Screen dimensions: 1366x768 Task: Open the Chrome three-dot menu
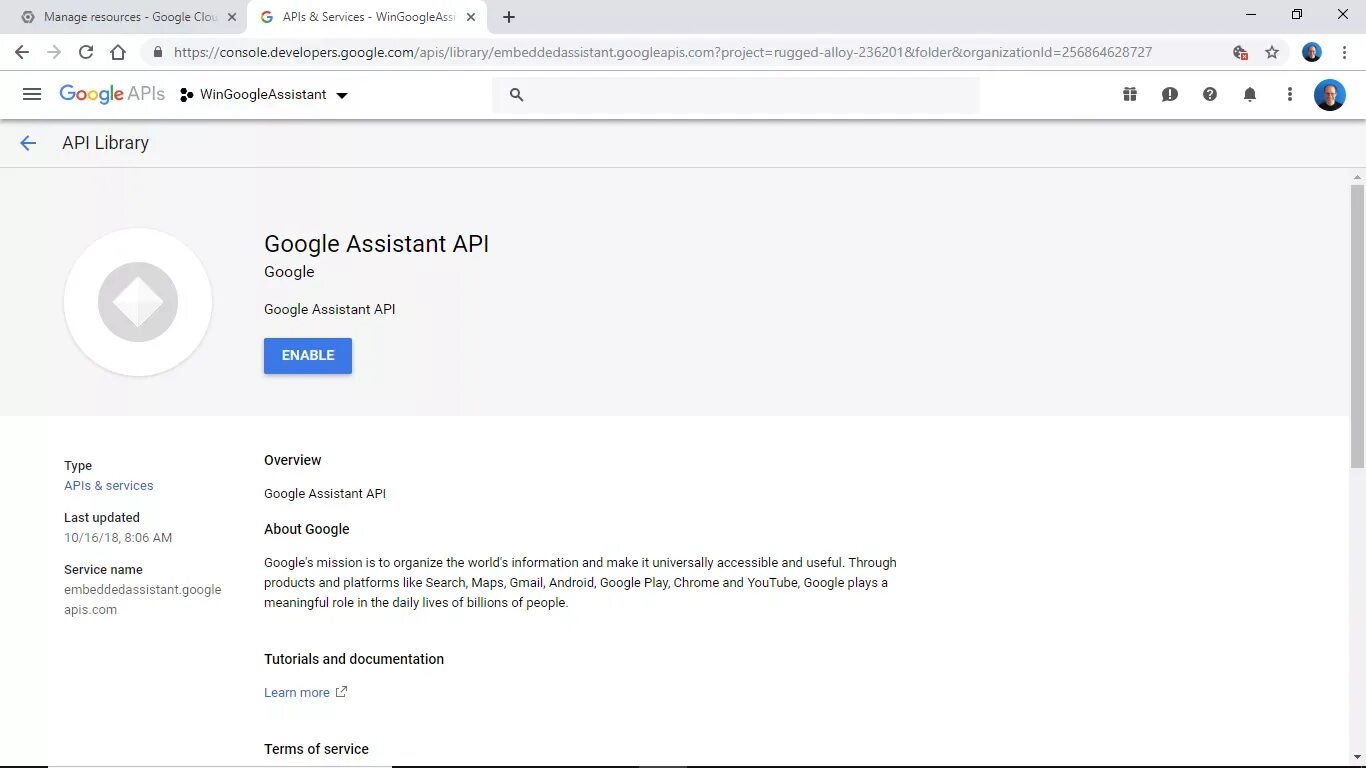(x=1344, y=52)
